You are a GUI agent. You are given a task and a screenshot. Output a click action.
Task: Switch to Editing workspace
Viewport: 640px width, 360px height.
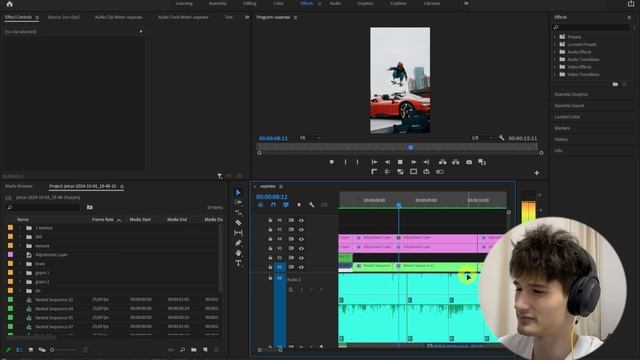click(x=250, y=3)
